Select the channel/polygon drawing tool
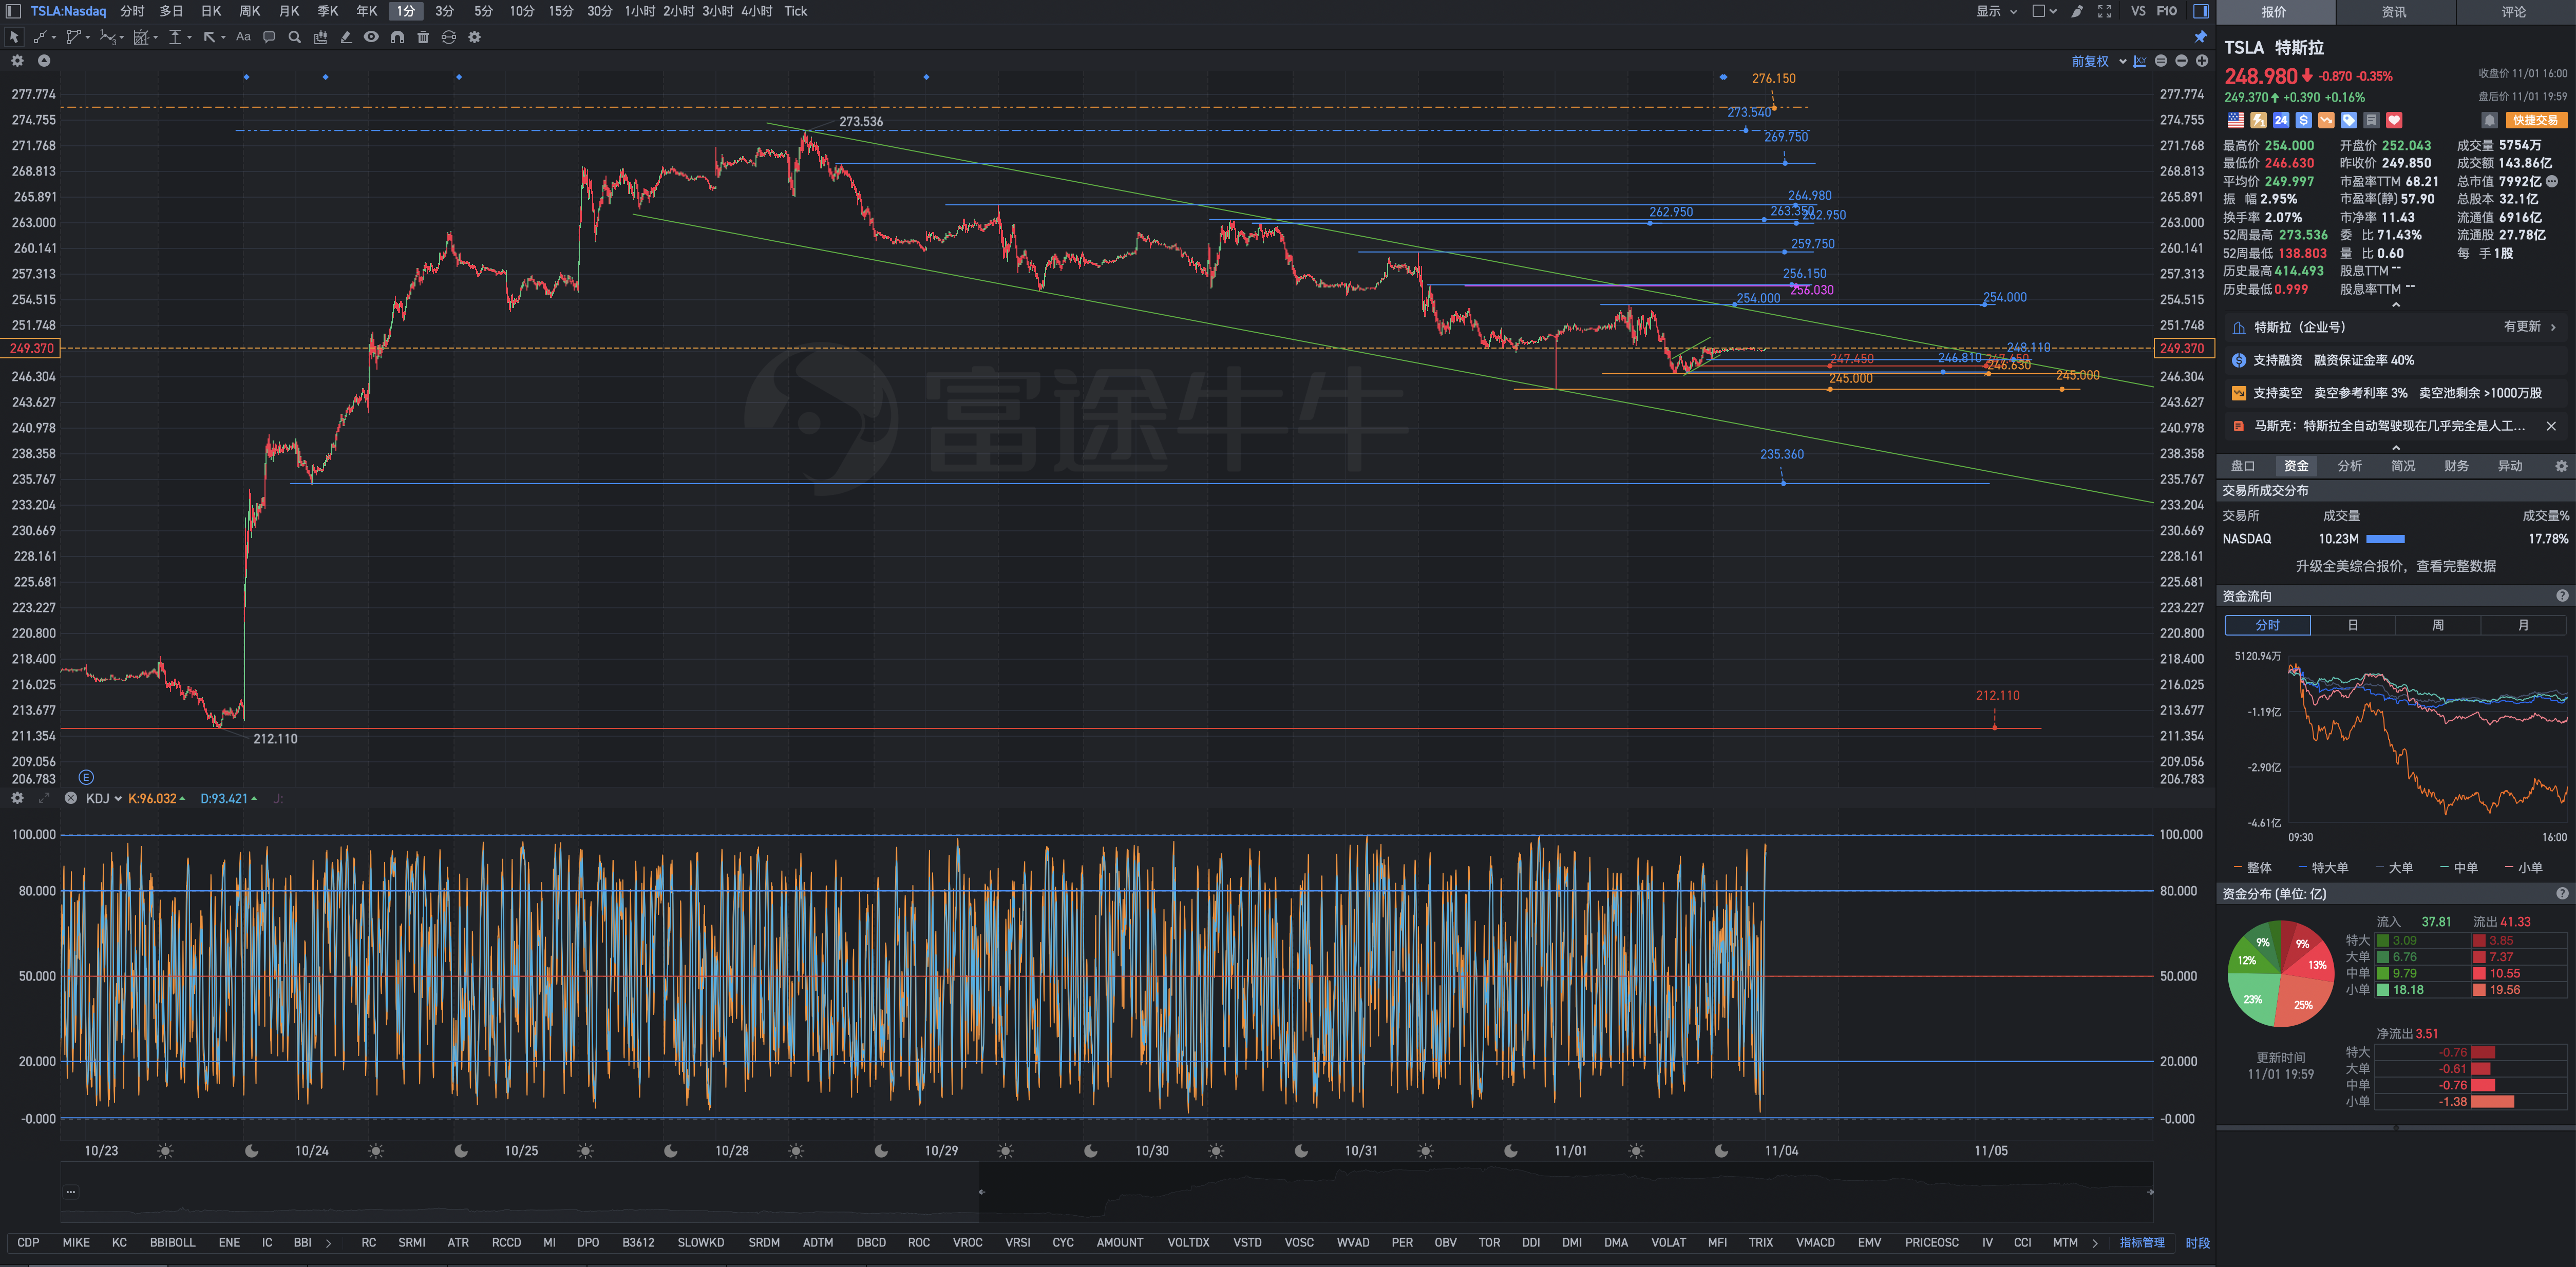This screenshot has height=1267, width=2576. [x=73, y=37]
